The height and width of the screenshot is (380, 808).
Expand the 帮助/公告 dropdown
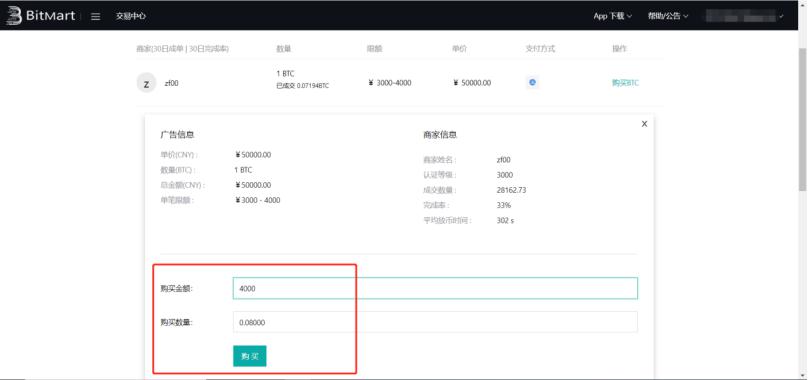668,16
